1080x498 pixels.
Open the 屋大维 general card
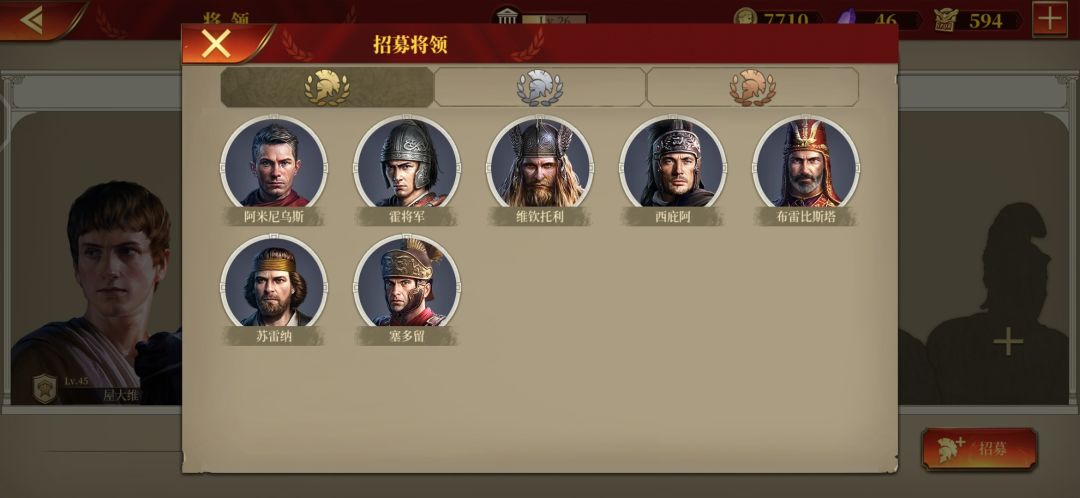(x=96, y=292)
